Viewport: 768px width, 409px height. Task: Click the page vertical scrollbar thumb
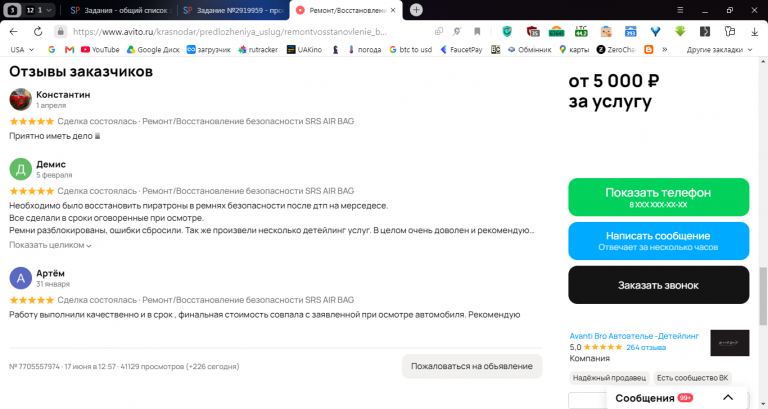[763, 296]
